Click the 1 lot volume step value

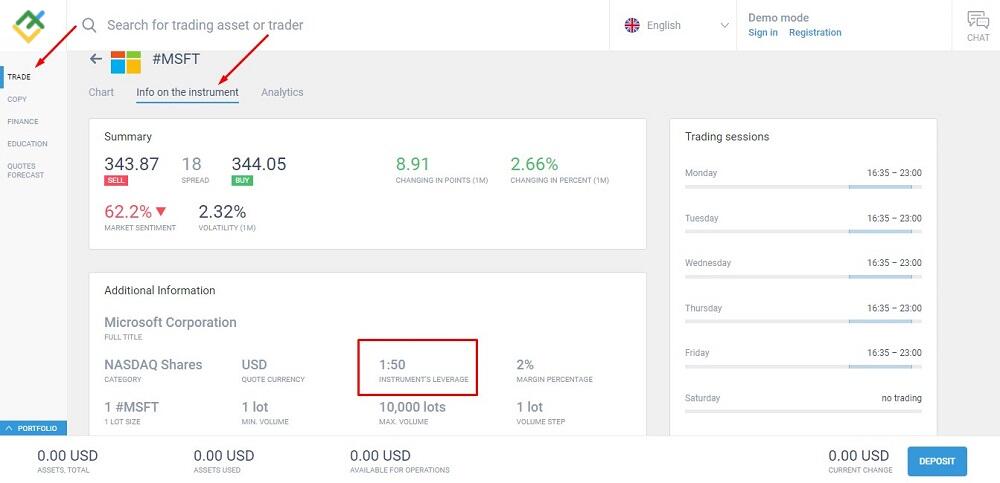click(529, 406)
